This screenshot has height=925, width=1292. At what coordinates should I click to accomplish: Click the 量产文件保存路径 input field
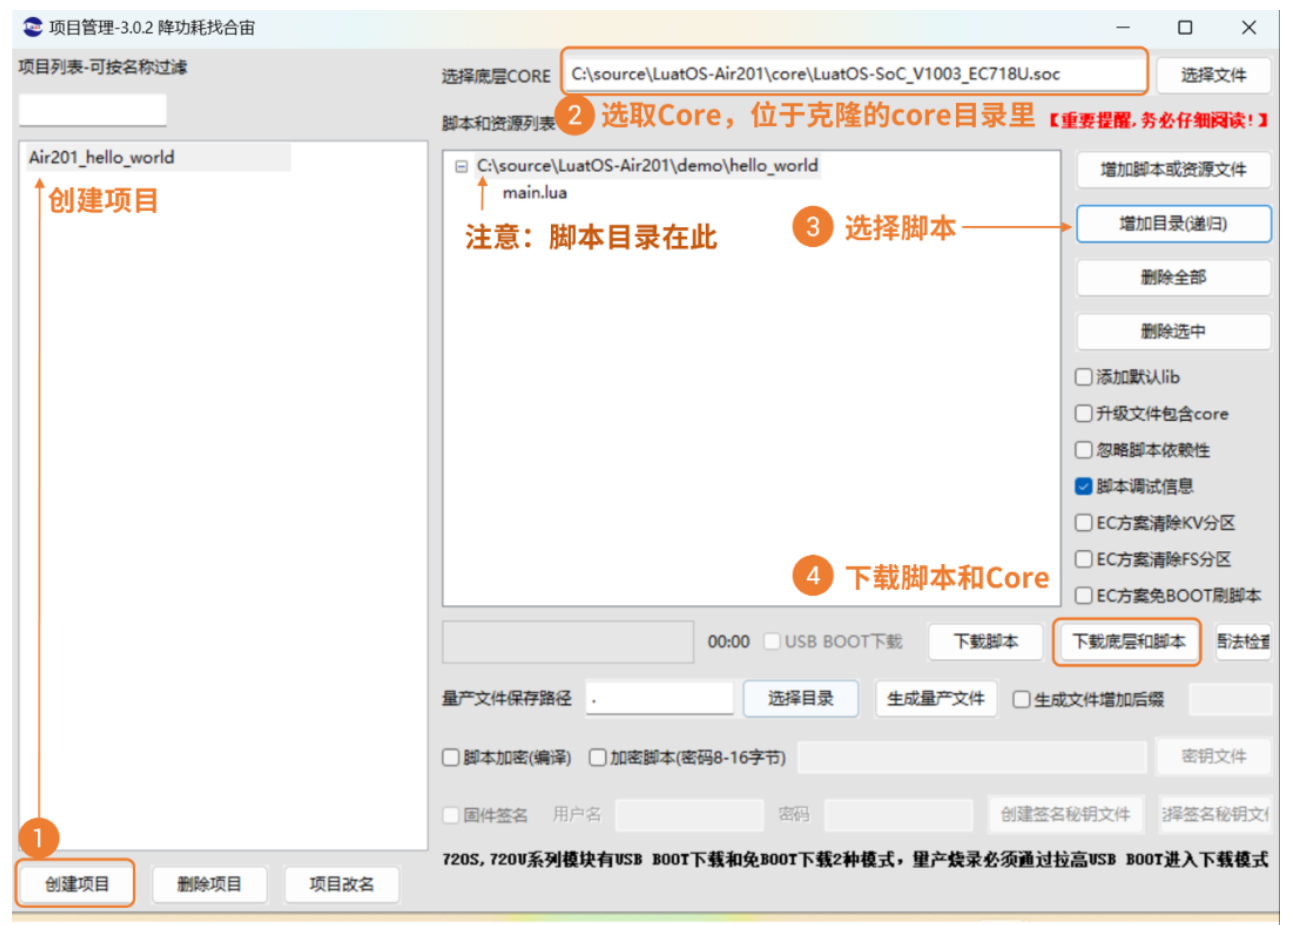659,699
